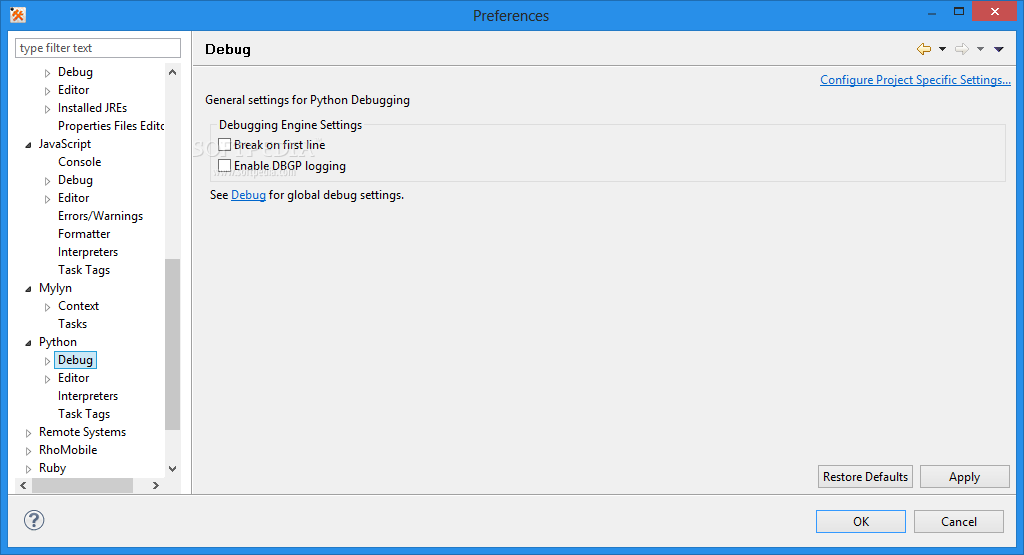Select JavaScript Interpreters tree item

click(88, 252)
